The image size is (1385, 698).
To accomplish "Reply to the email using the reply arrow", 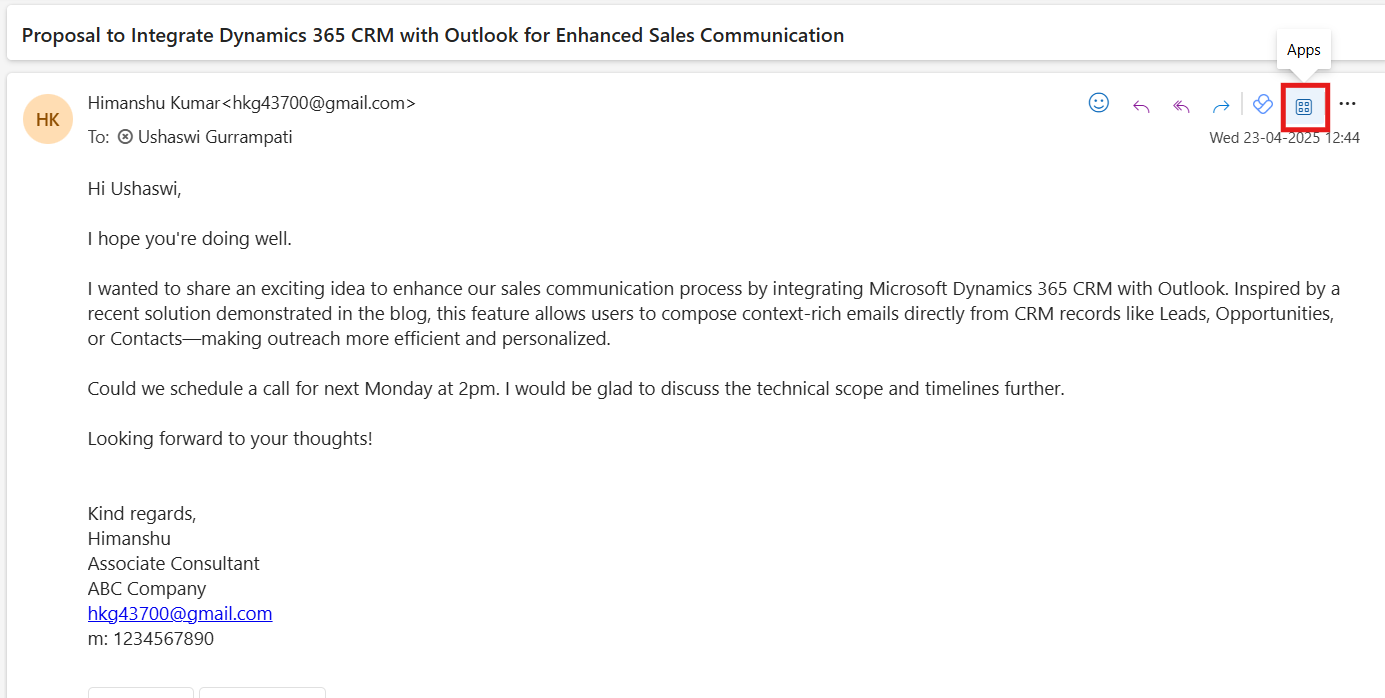I will pos(1141,106).
